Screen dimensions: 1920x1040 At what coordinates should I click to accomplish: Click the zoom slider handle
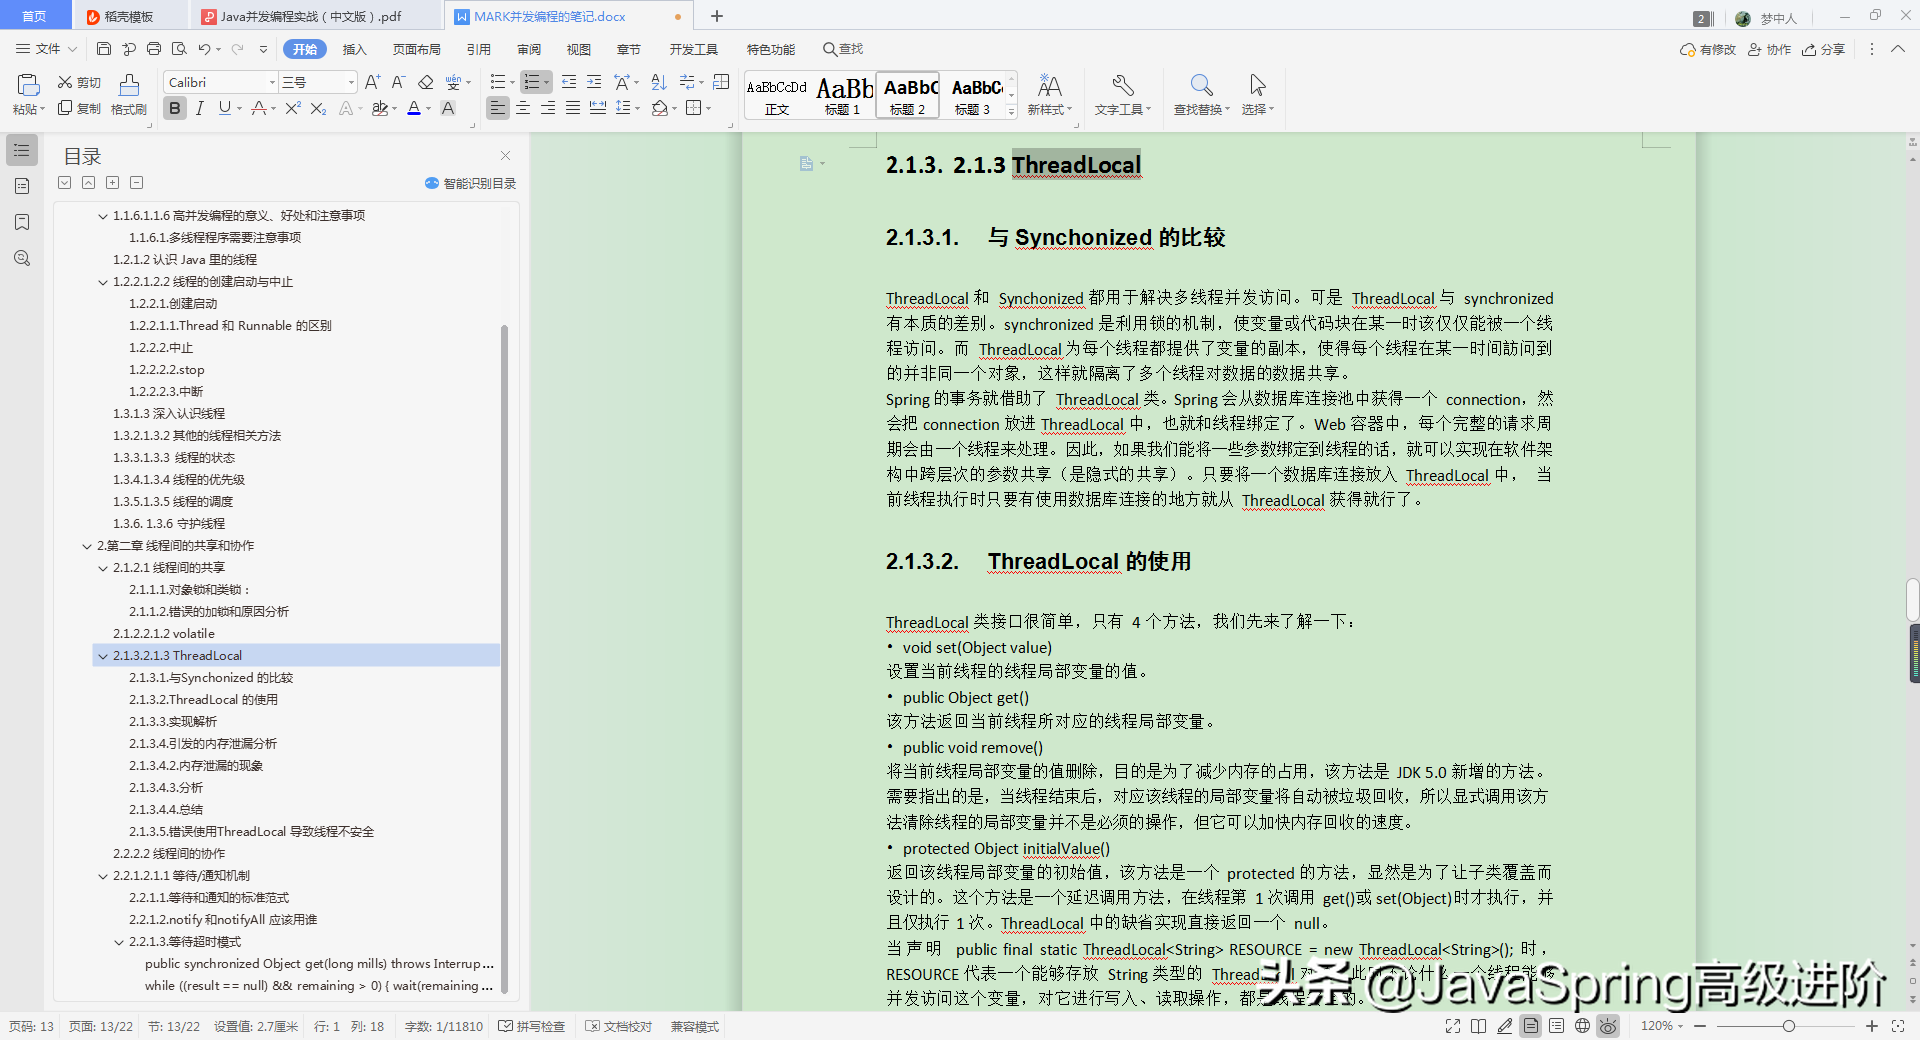[1789, 1026]
